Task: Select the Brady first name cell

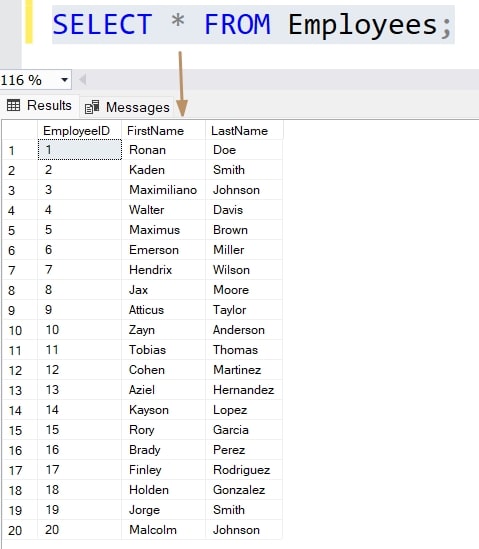Action: point(164,450)
